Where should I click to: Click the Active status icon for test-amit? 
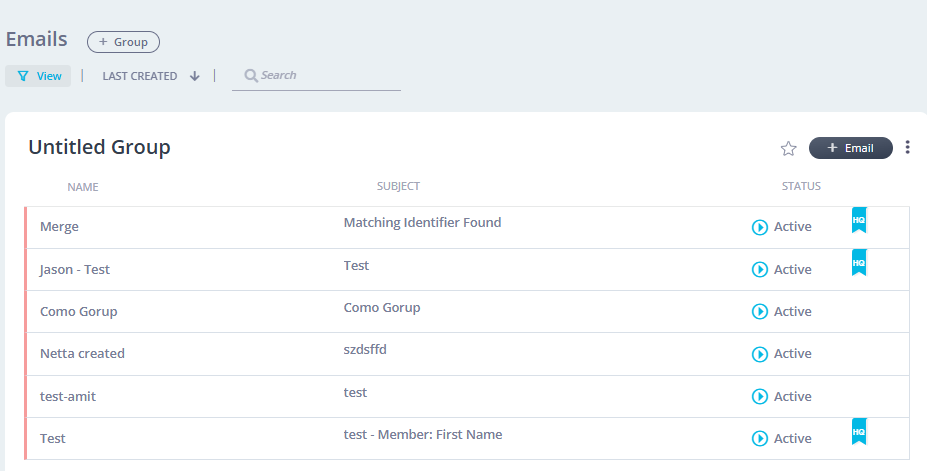coord(759,397)
